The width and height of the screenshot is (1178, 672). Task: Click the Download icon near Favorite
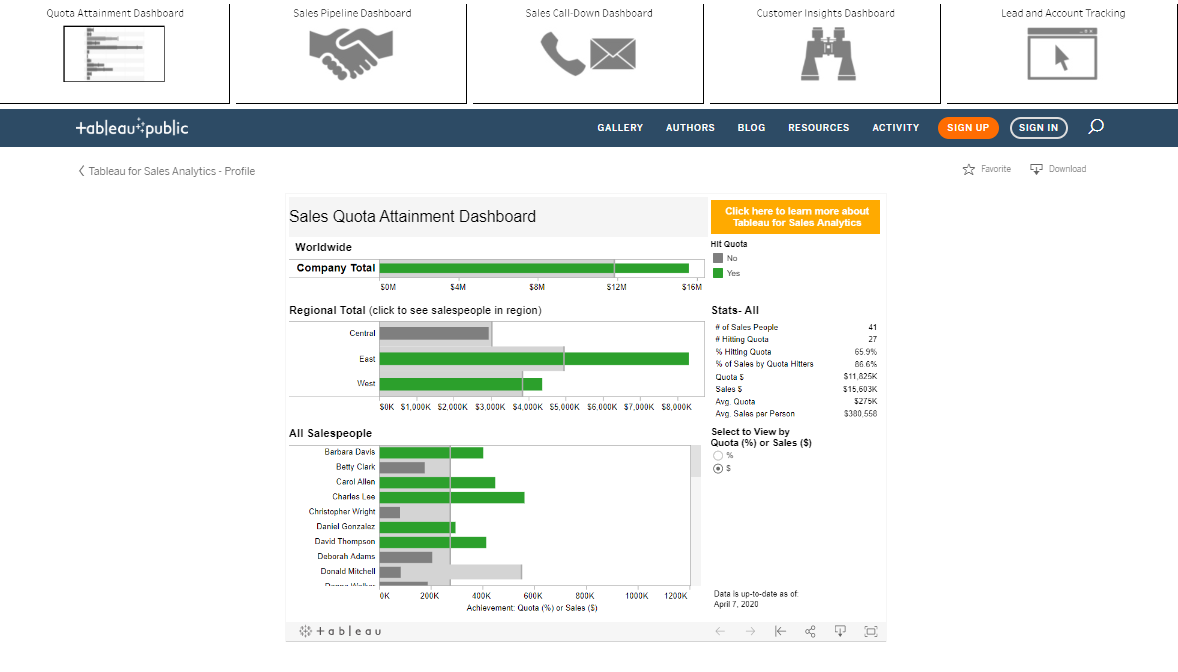point(1036,169)
